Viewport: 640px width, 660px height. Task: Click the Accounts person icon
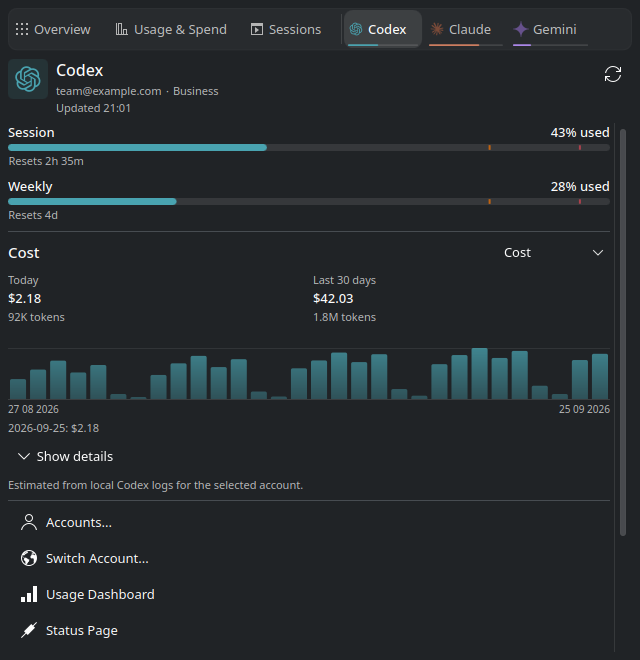[29, 522]
